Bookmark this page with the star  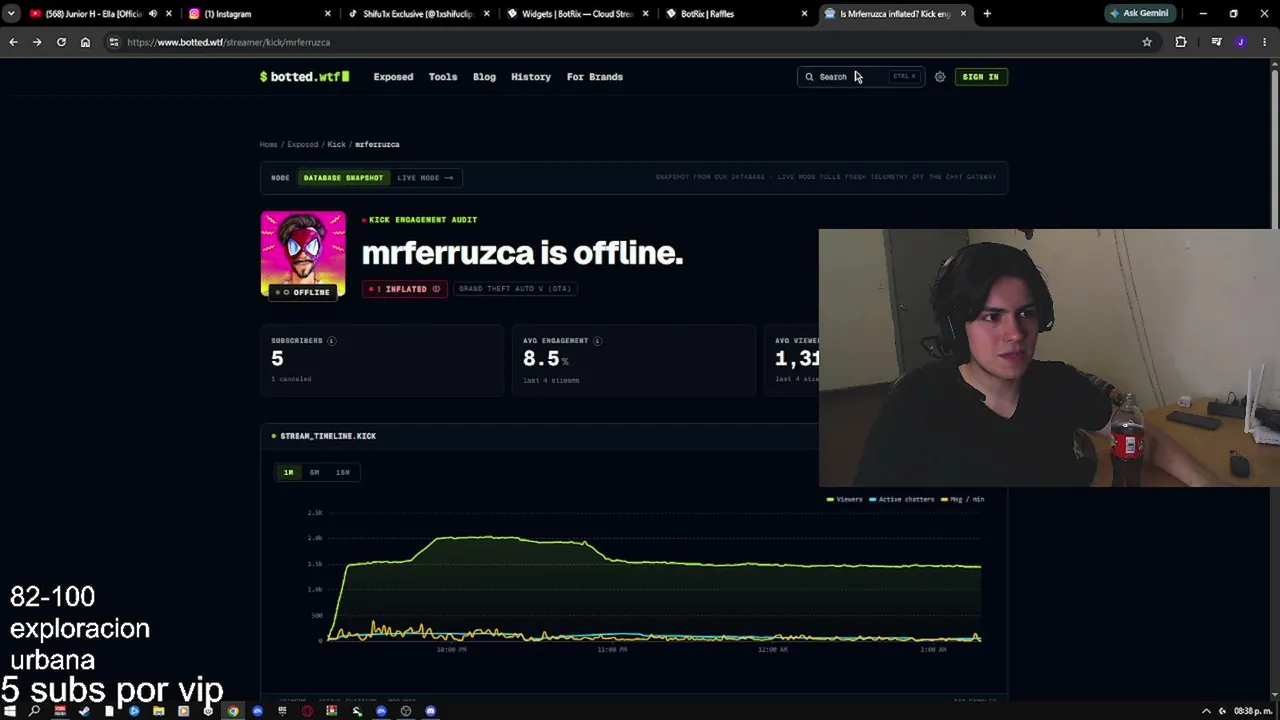[x=1147, y=42]
